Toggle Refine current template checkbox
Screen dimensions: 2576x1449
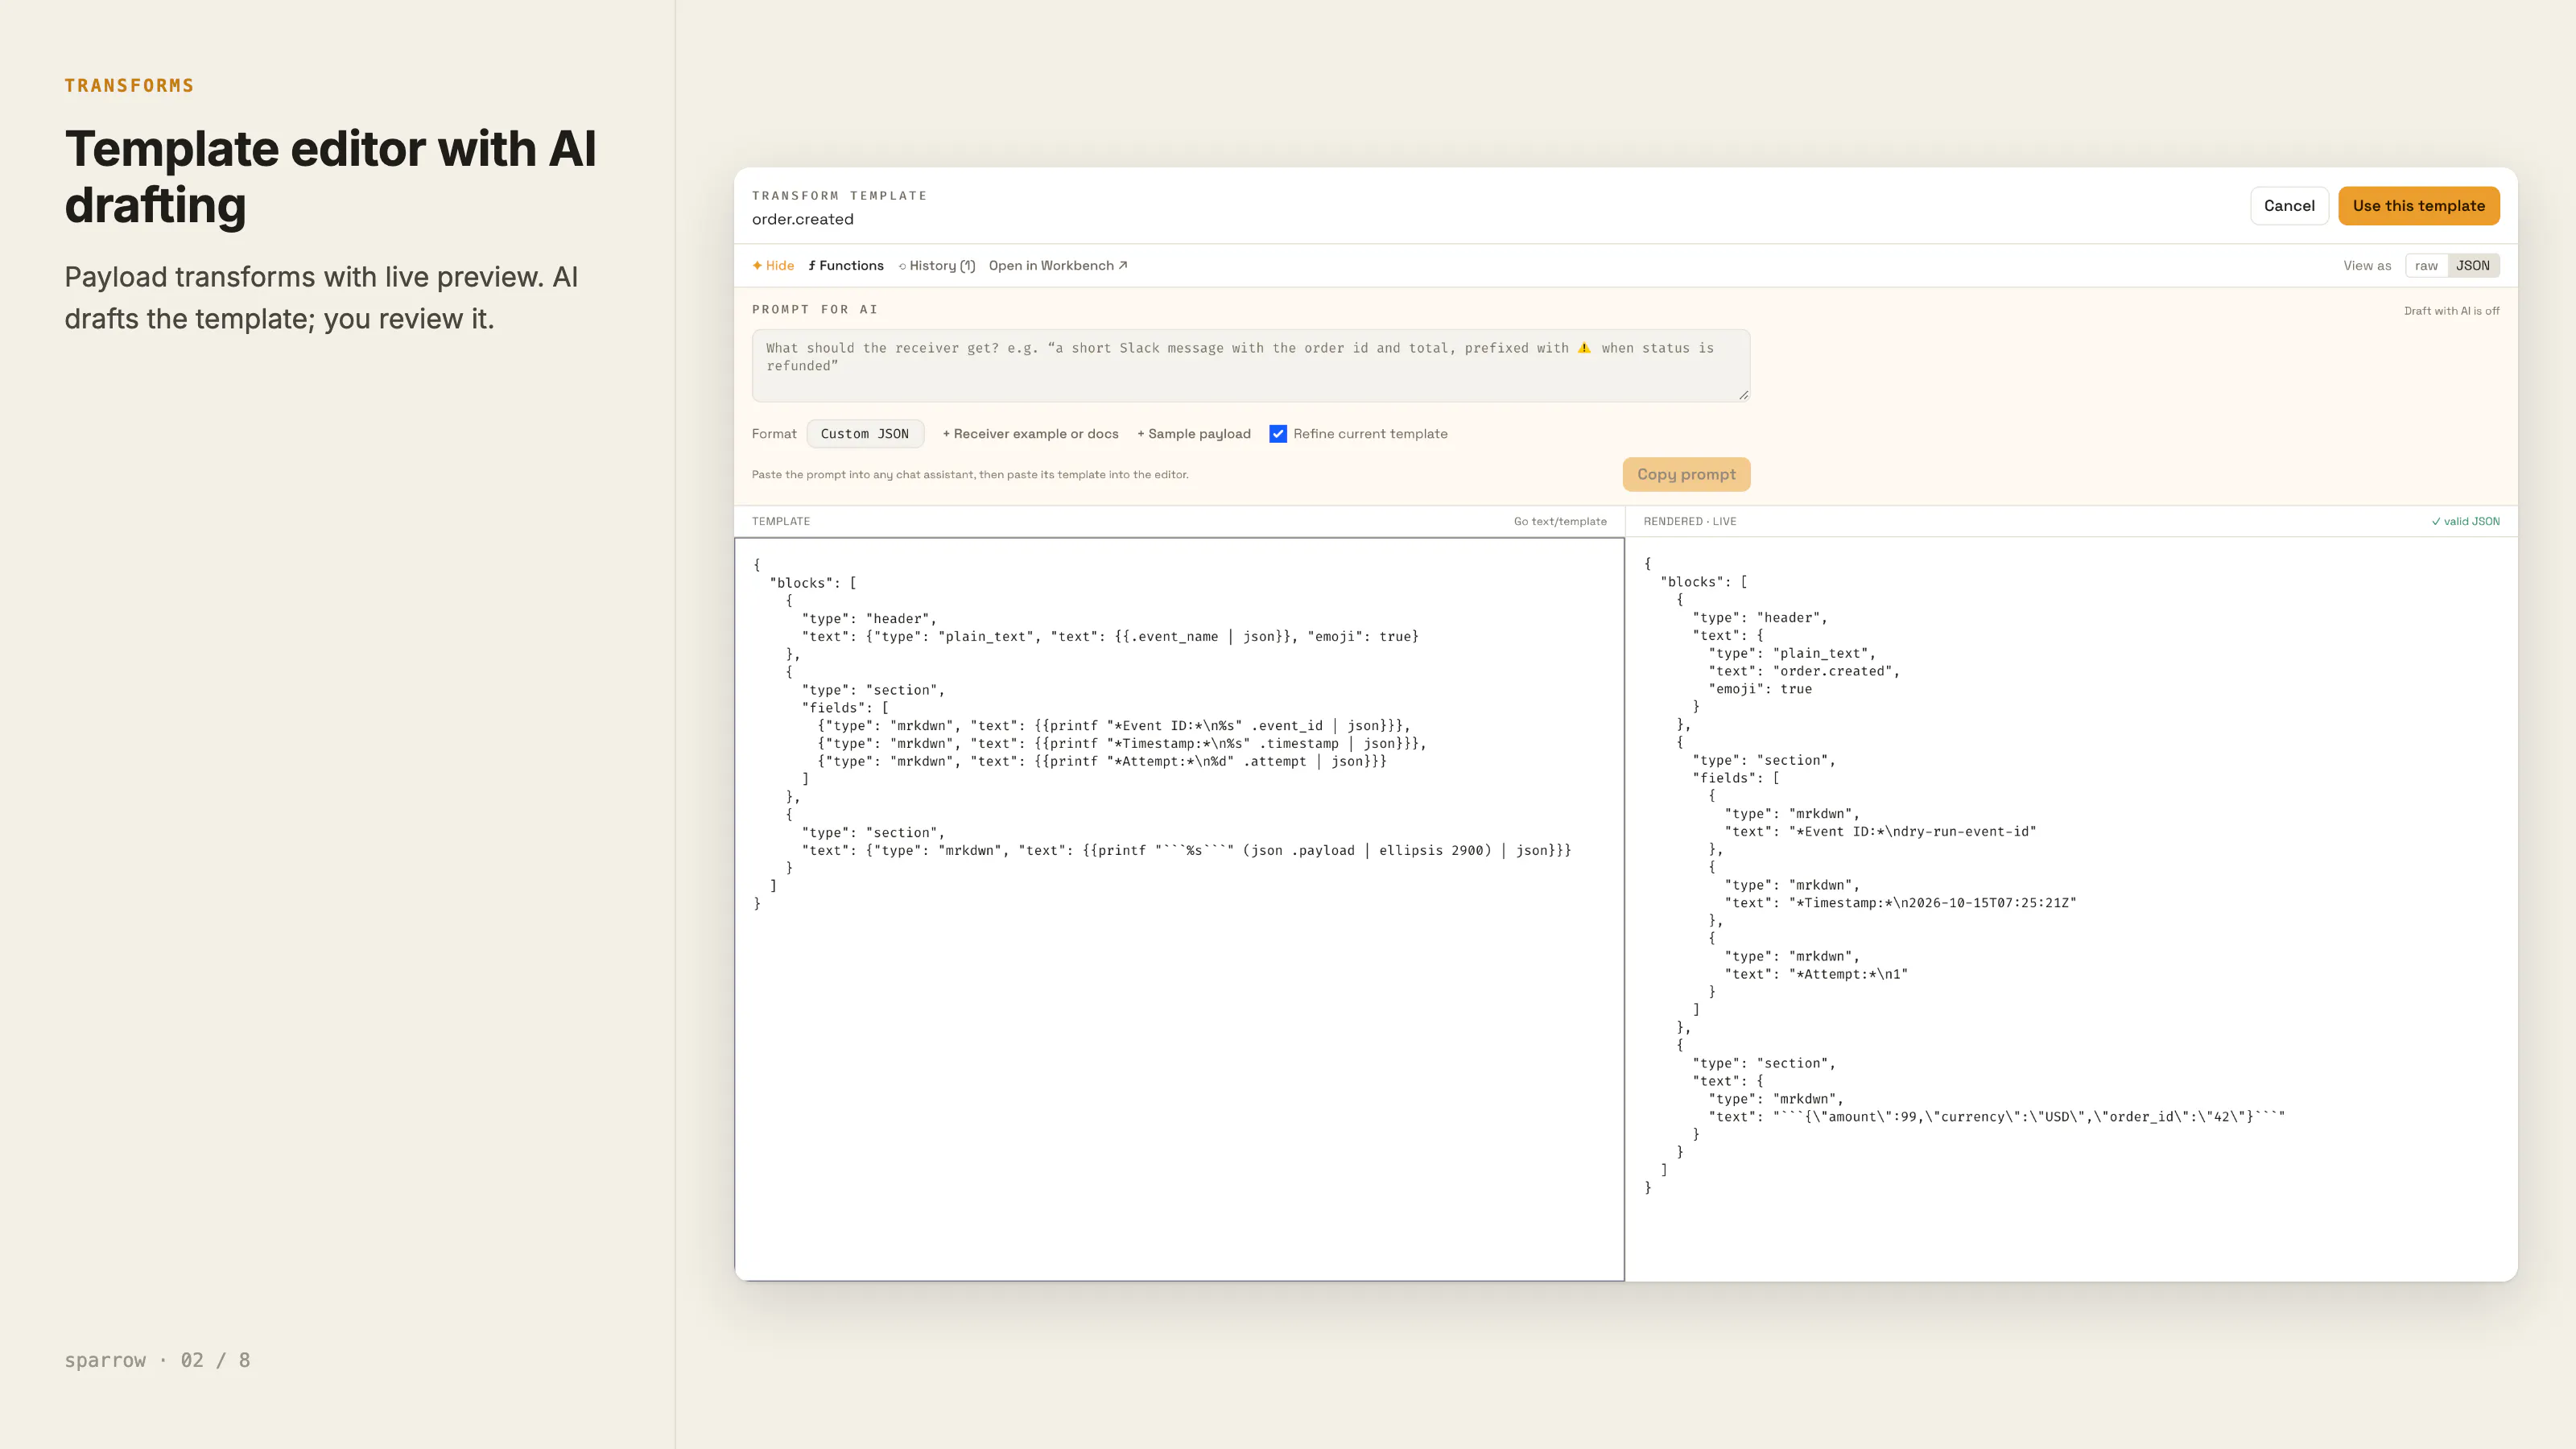[1278, 433]
